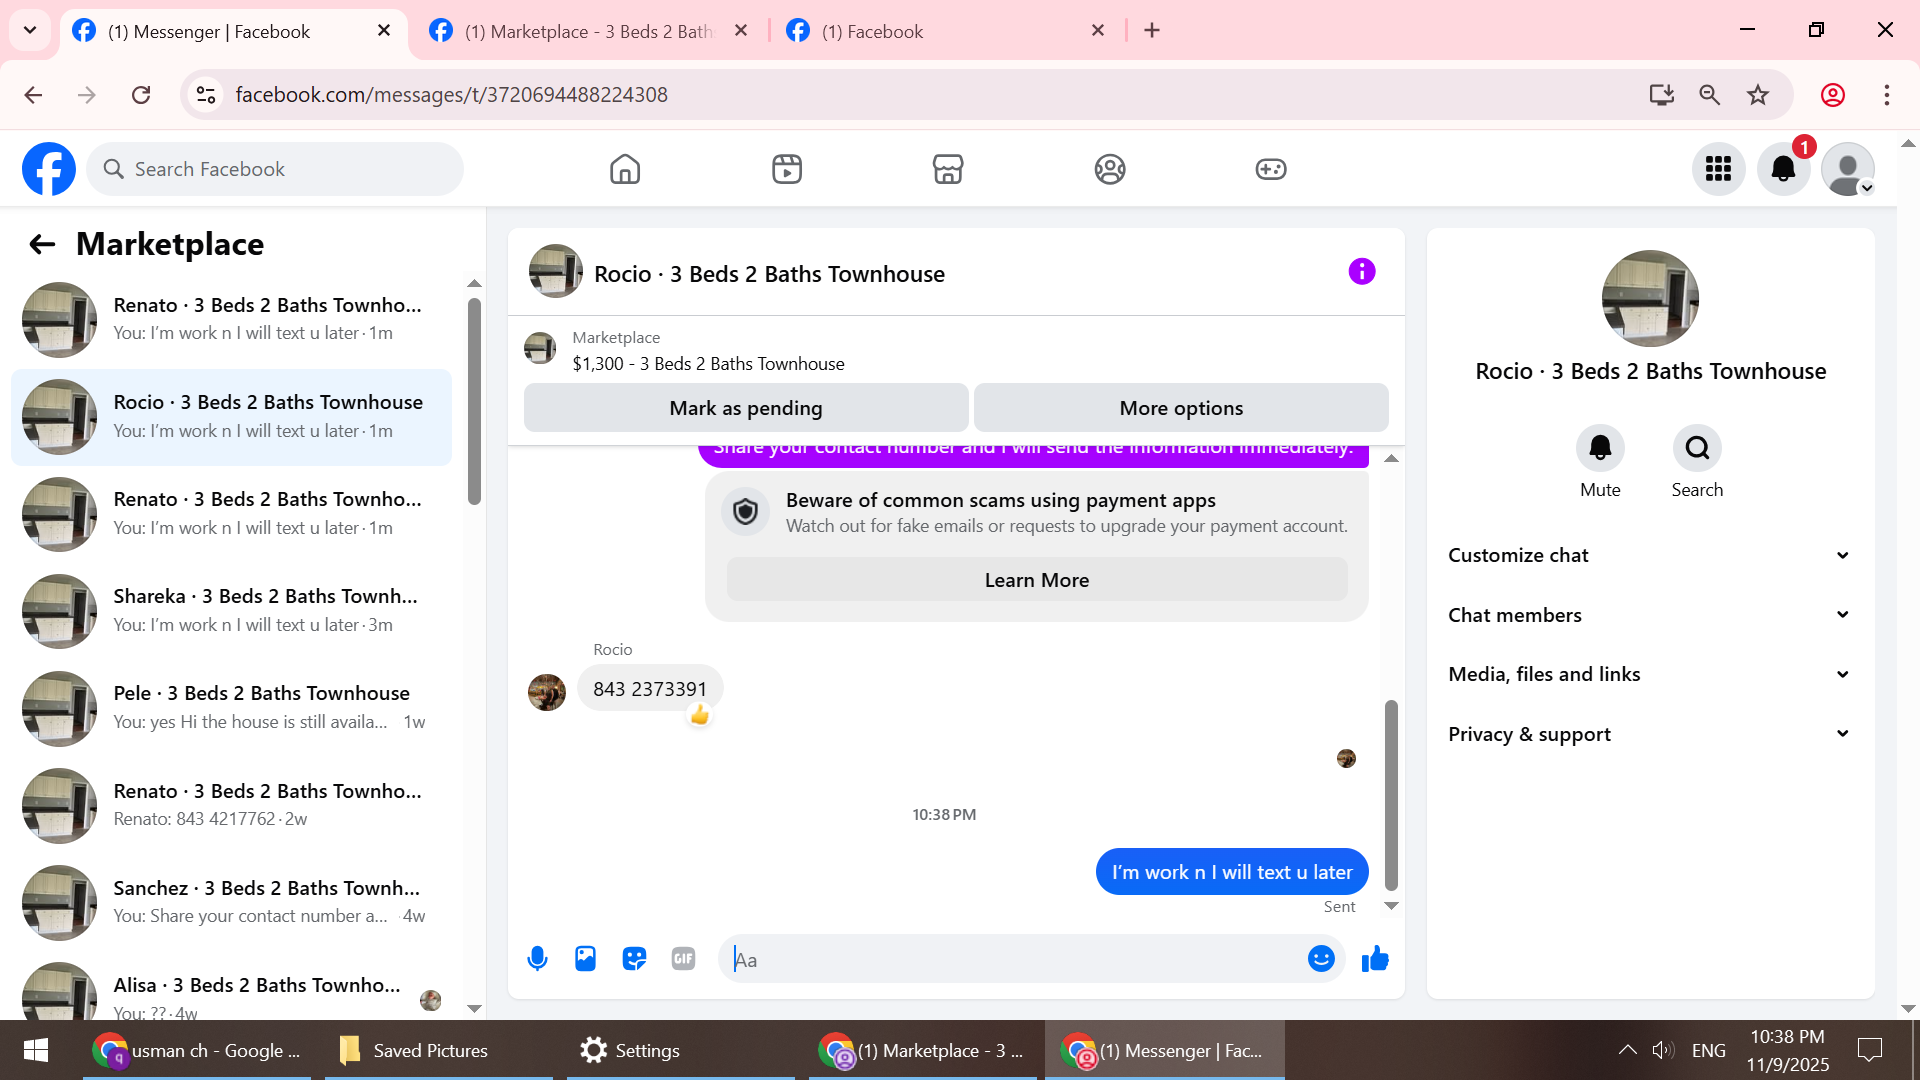Image resolution: width=1920 pixels, height=1080 pixels.
Task: Switch to the (1) Facebook tab
Action: [x=946, y=31]
